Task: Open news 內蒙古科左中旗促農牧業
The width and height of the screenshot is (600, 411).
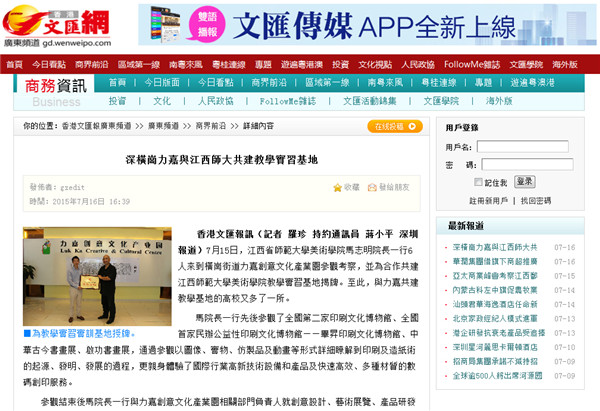Action: coord(495,290)
